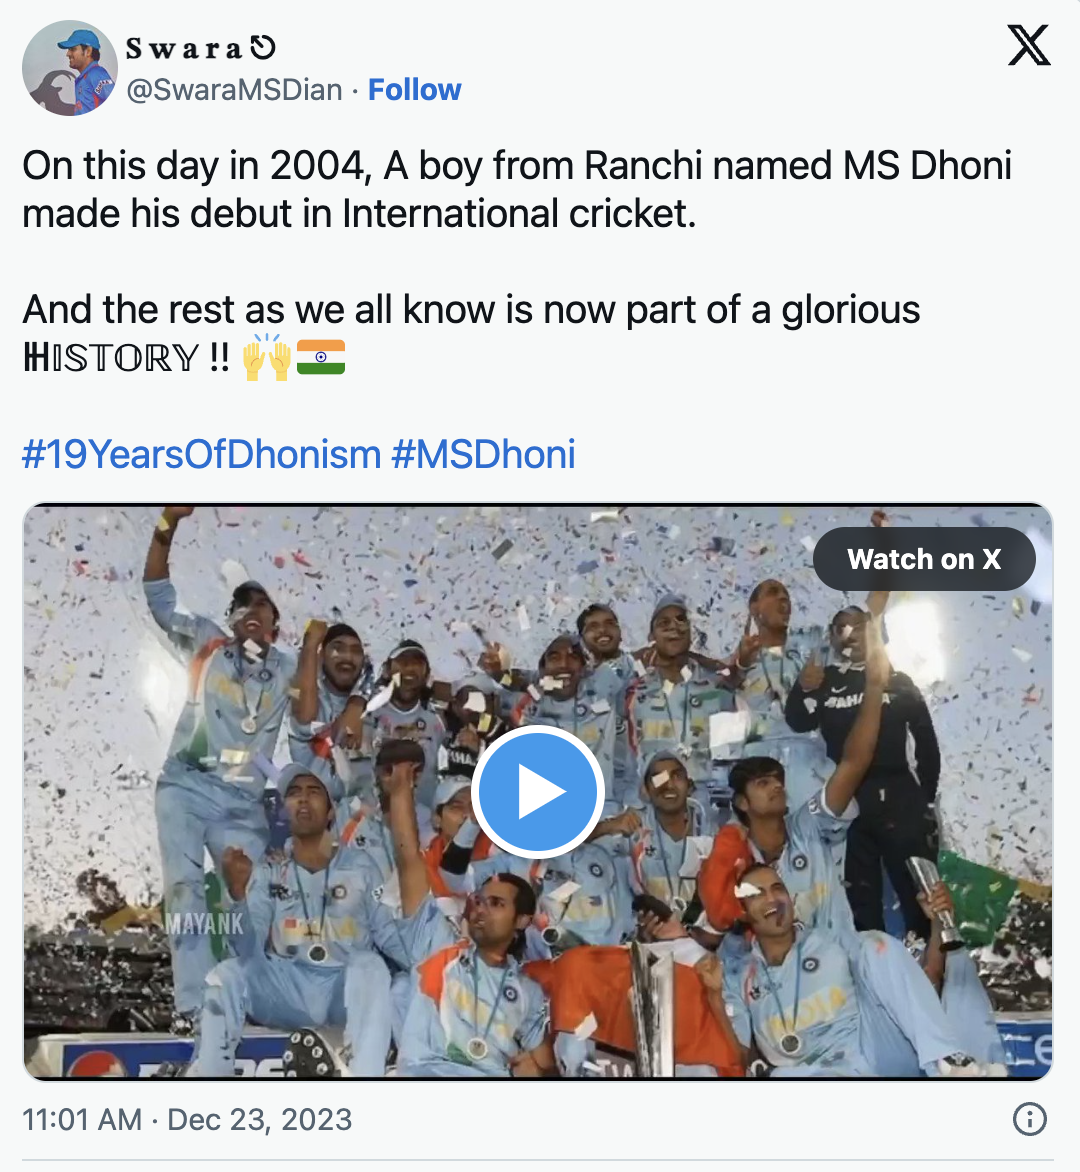The image size is (1080, 1172).
Task: Open the @SwaraMSDian handle link
Action: pos(234,90)
